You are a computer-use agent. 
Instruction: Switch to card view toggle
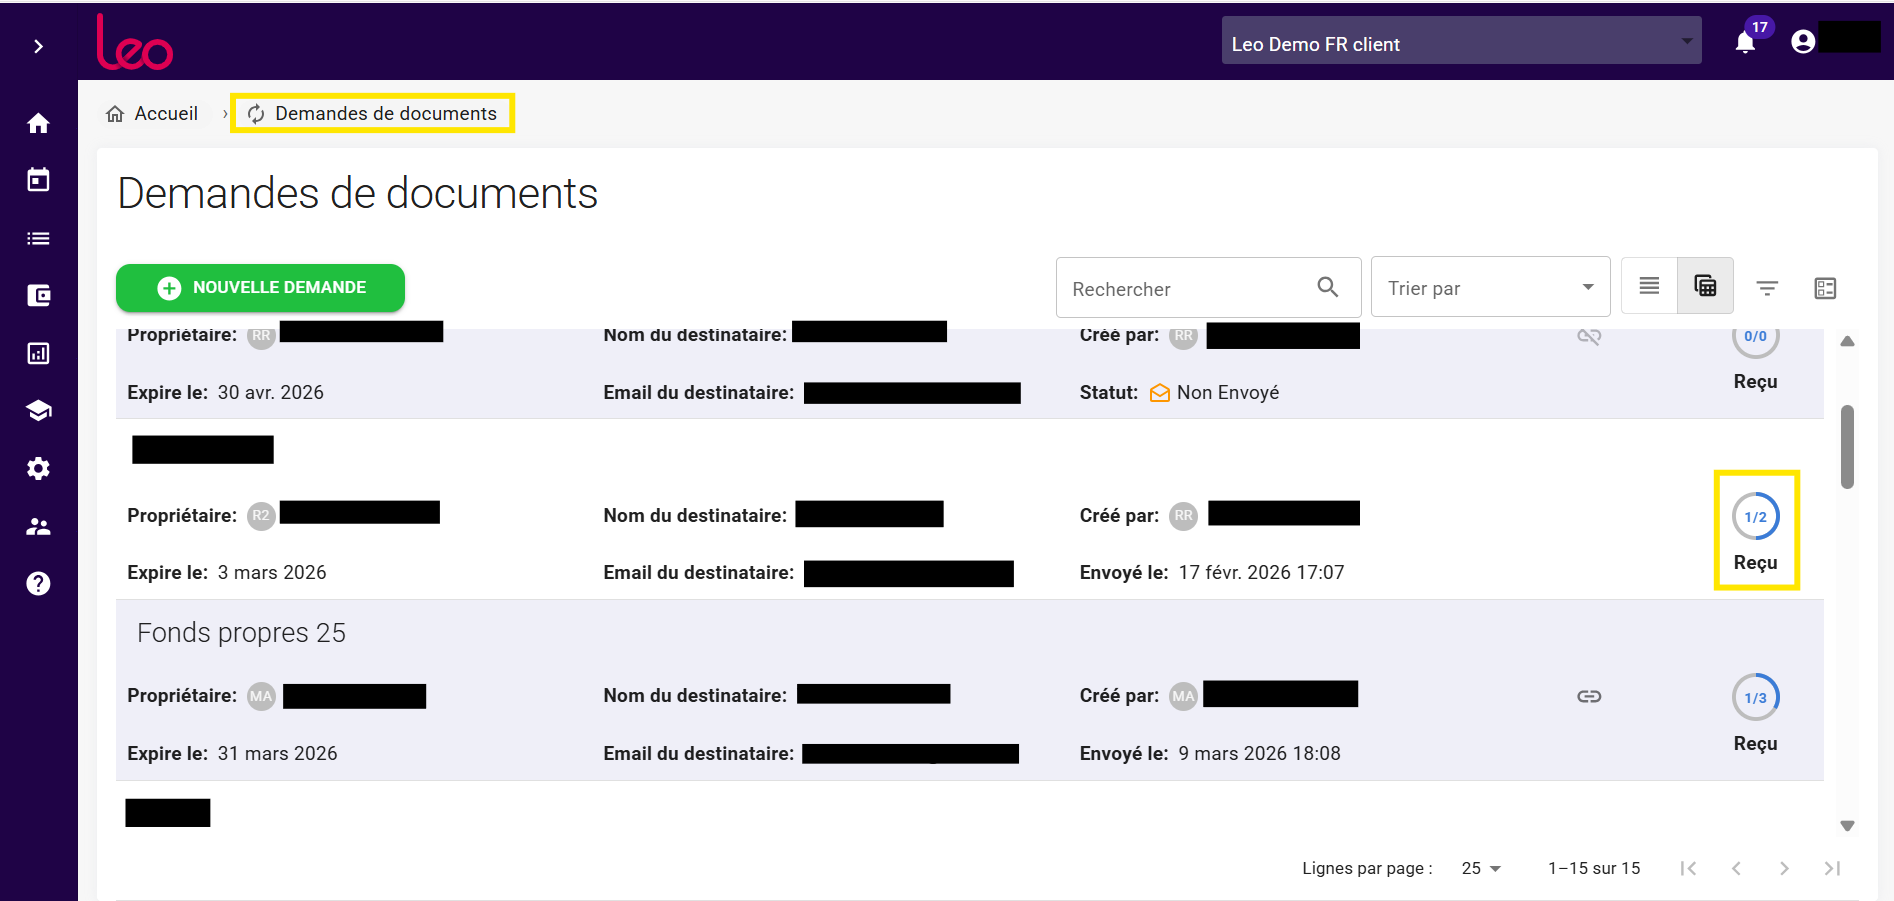coord(1705,287)
